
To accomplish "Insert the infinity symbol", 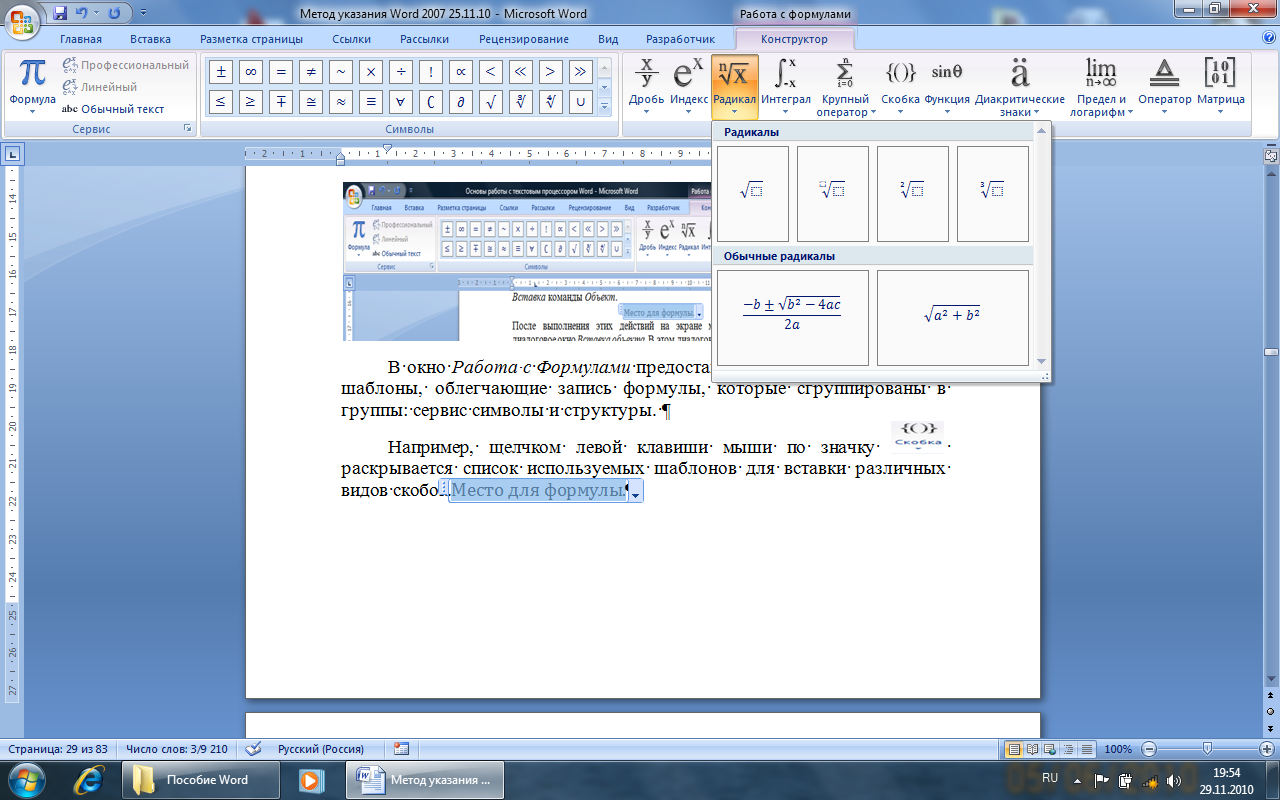I will pyautogui.click(x=251, y=72).
